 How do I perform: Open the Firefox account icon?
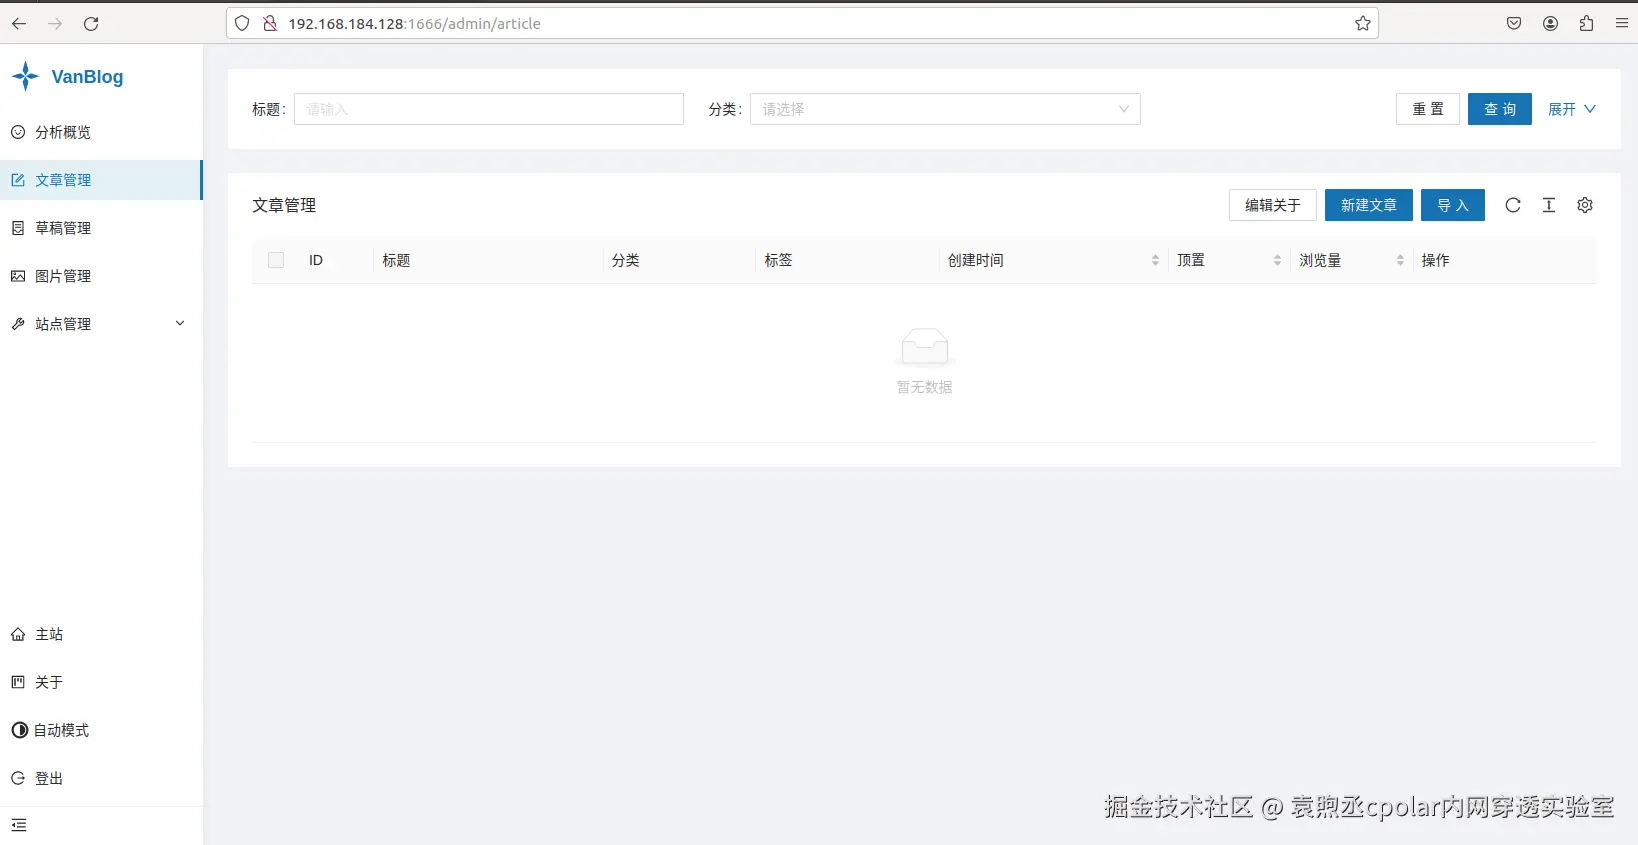tap(1550, 23)
